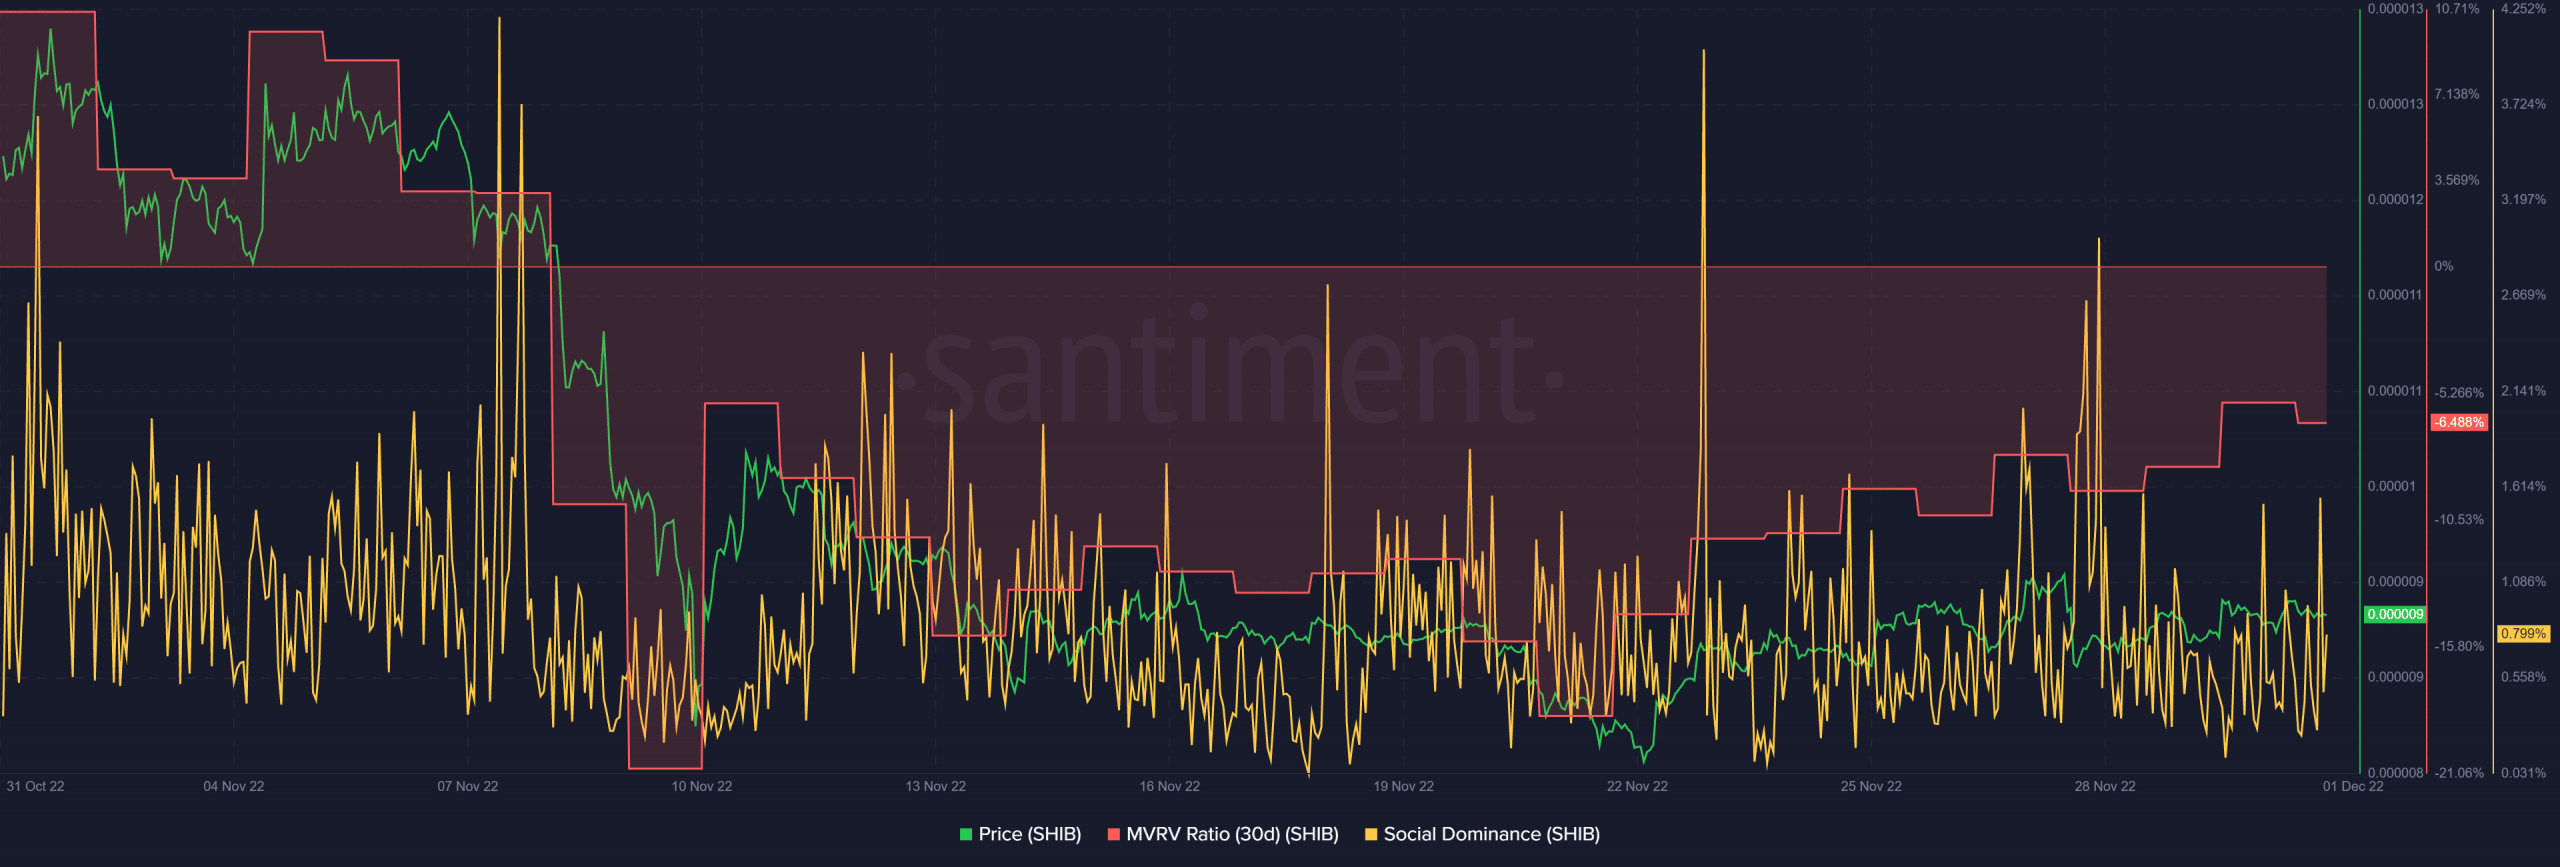Click the green 0.000009 current price tag
This screenshot has width=2560, height=867.
(x=2395, y=614)
